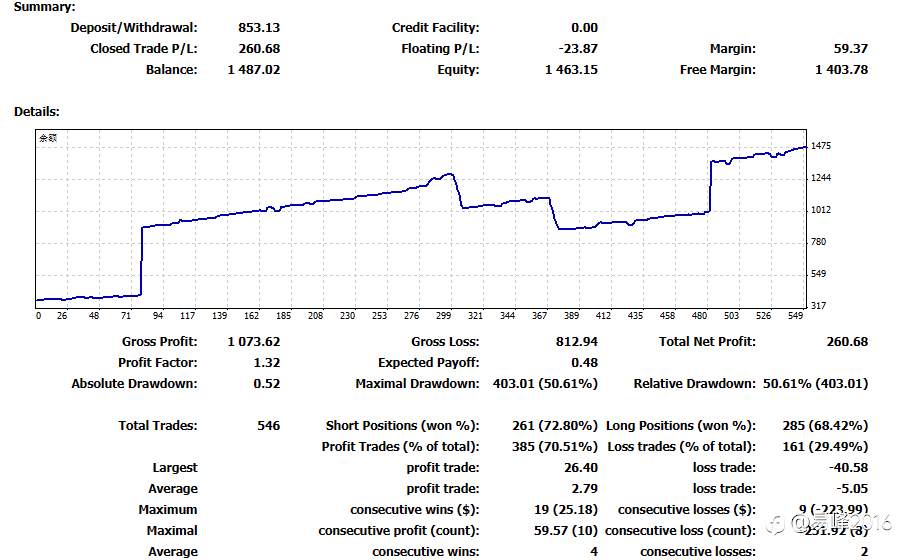902x560 pixels.
Task: Click the 'Maximal Drawdown:' label
Action: coord(417,384)
